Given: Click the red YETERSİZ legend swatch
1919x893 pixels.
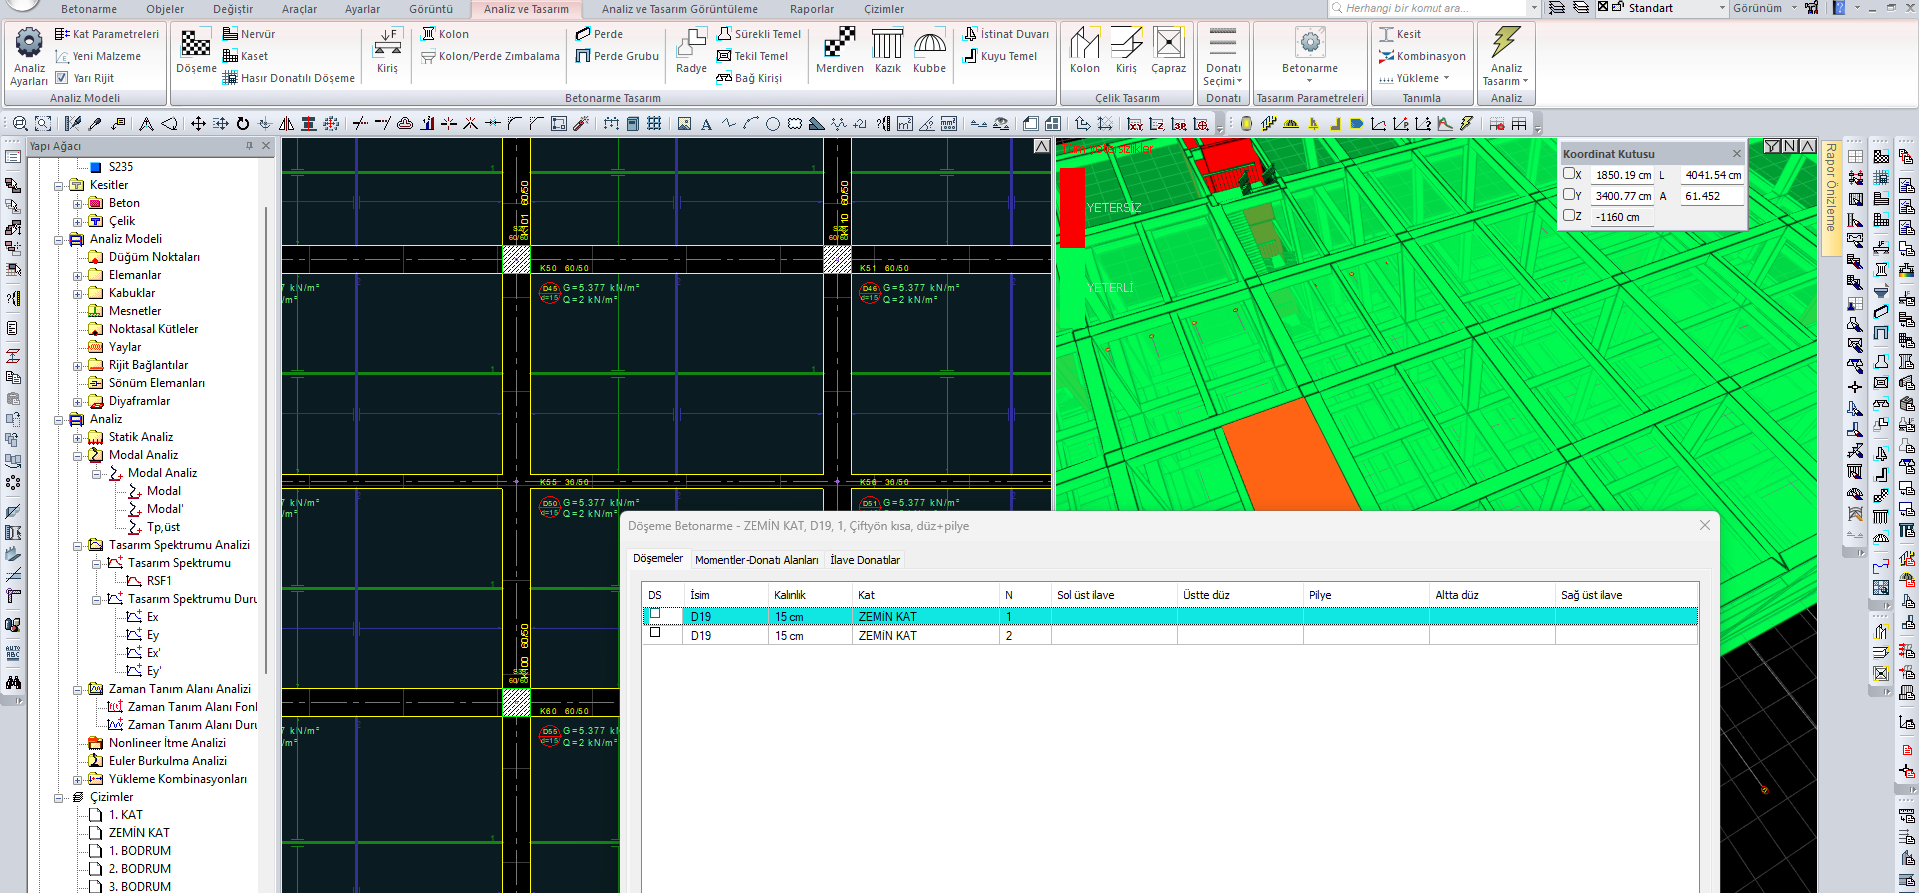Looking at the screenshot, I should click(1072, 207).
